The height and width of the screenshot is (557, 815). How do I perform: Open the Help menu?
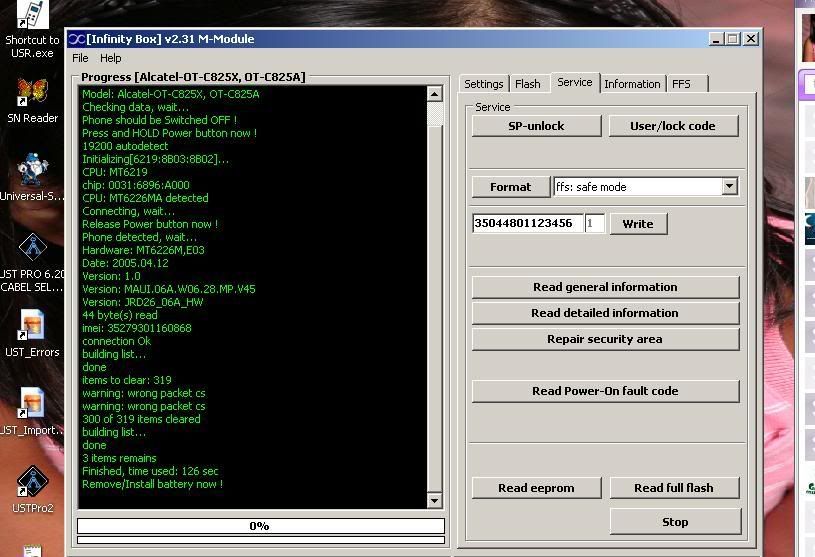110,59
